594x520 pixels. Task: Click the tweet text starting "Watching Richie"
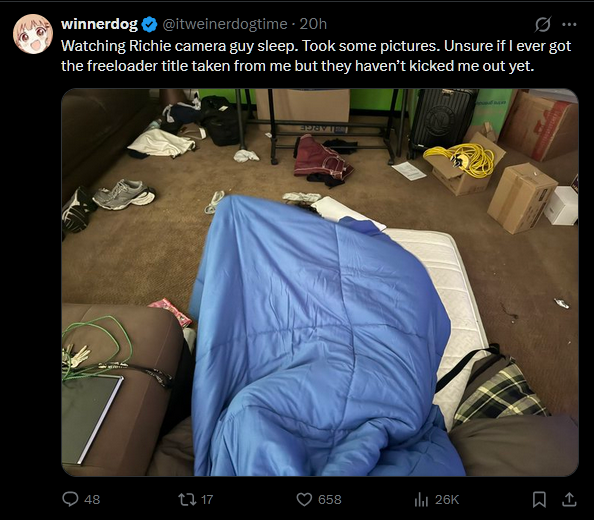316,56
